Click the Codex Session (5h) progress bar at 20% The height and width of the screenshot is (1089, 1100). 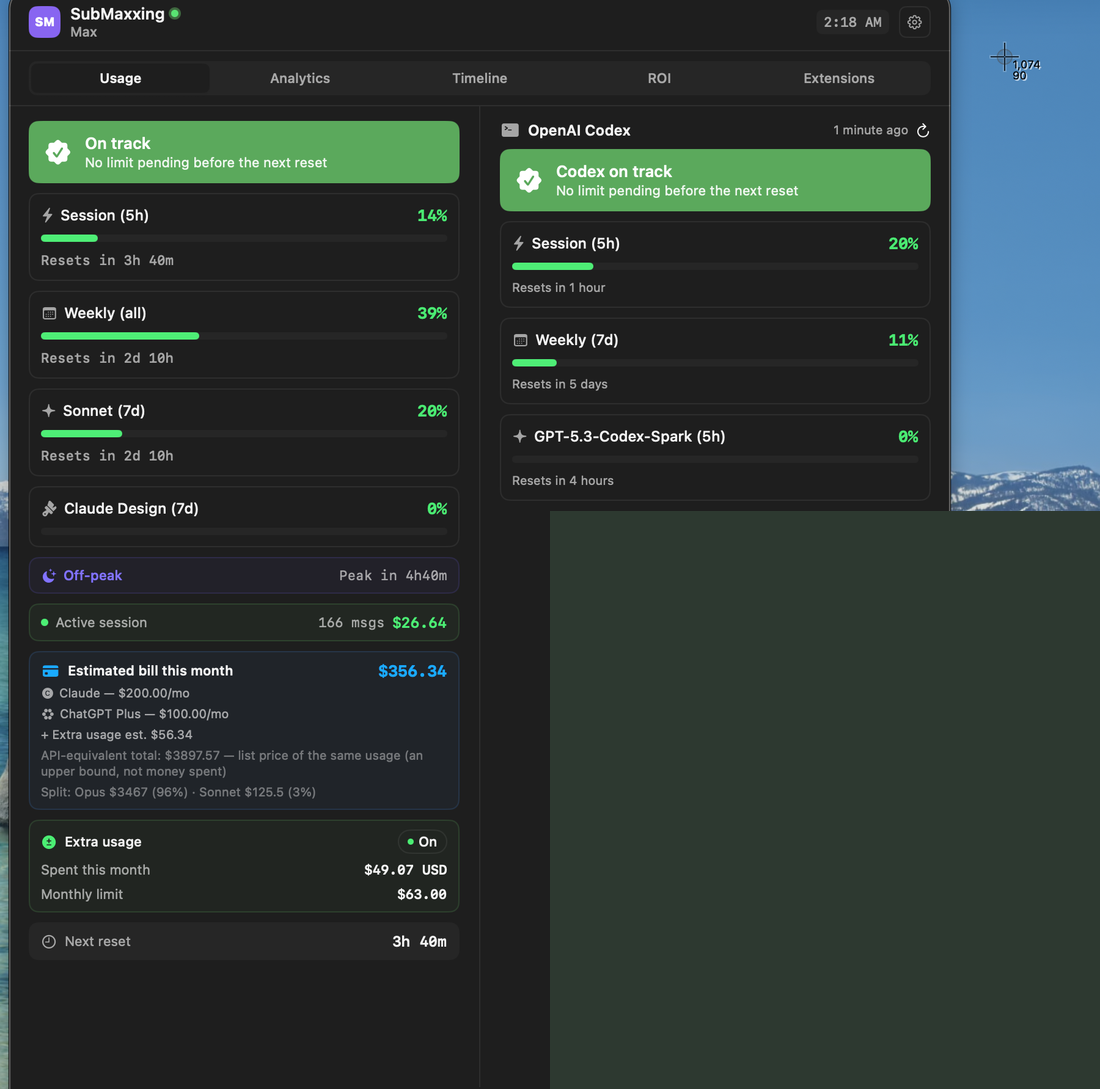click(715, 267)
